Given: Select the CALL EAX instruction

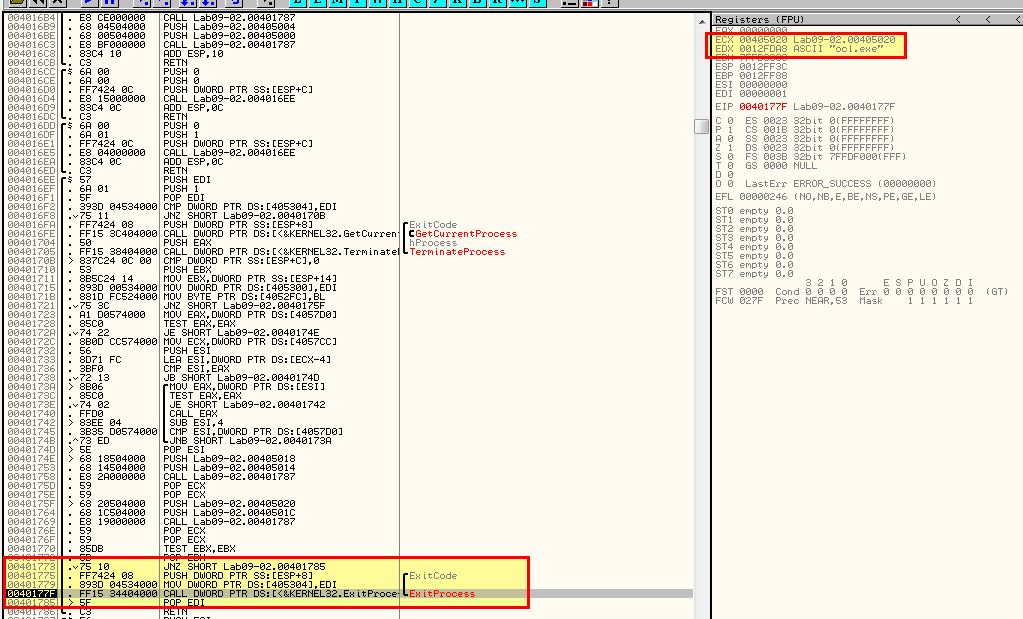Looking at the screenshot, I should [x=193, y=414].
